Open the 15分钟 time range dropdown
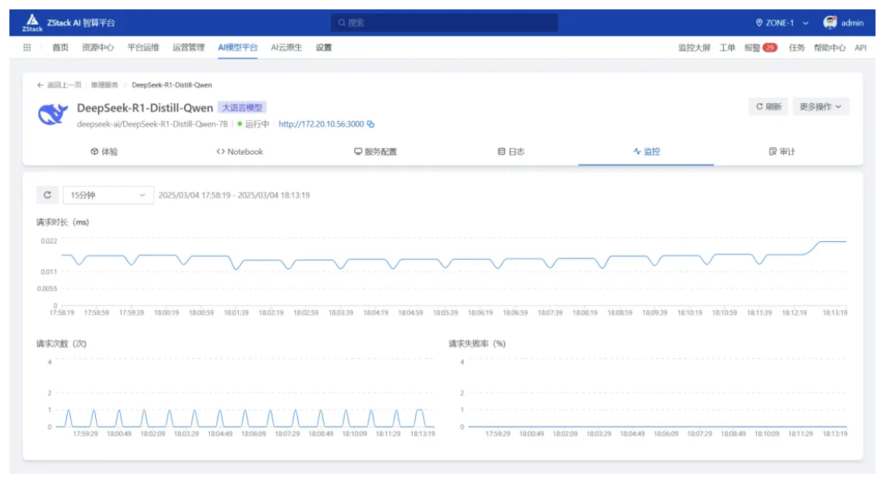The width and height of the screenshot is (888, 484). pyautogui.click(x=108, y=195)
